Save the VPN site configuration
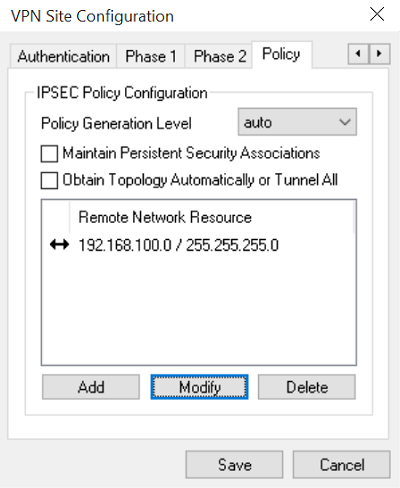This screenshot has width=400, height=488. coord(234,465)
